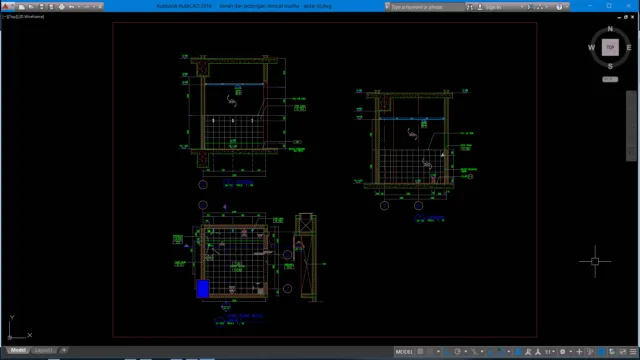This screenshot has width=640, height=360.
Task: Click the Redo arrow icon
Action: (x=87, y=7)
